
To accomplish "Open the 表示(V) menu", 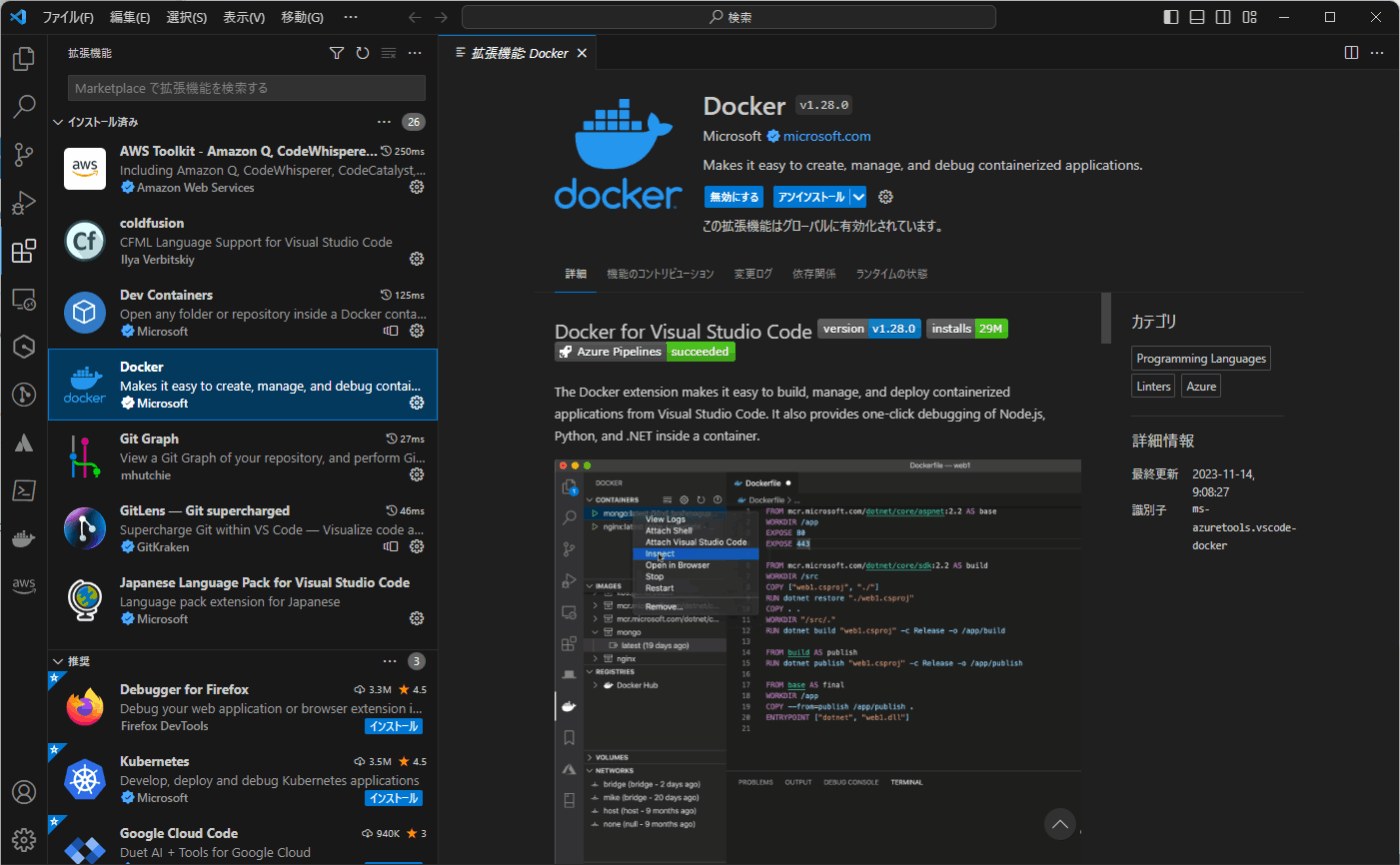I will pos(244,17).
